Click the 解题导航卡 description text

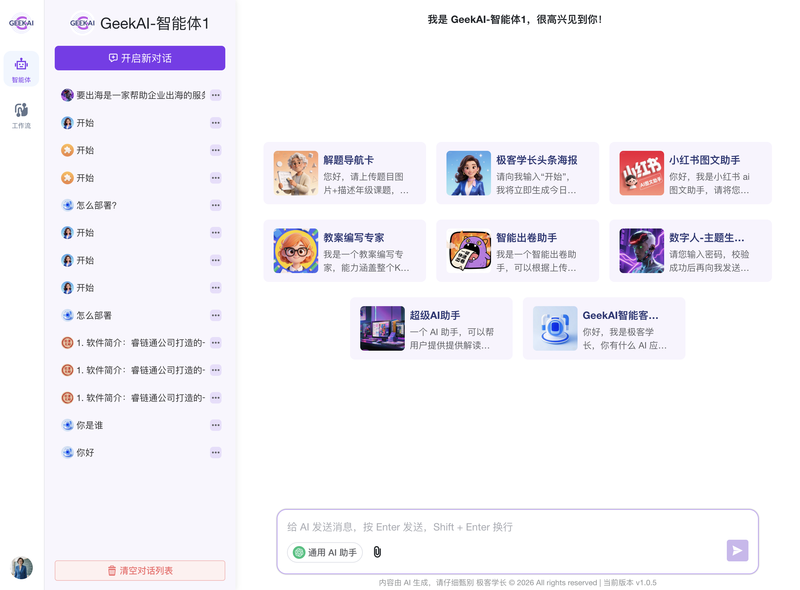pyautogui.click(x=366, y=183)
